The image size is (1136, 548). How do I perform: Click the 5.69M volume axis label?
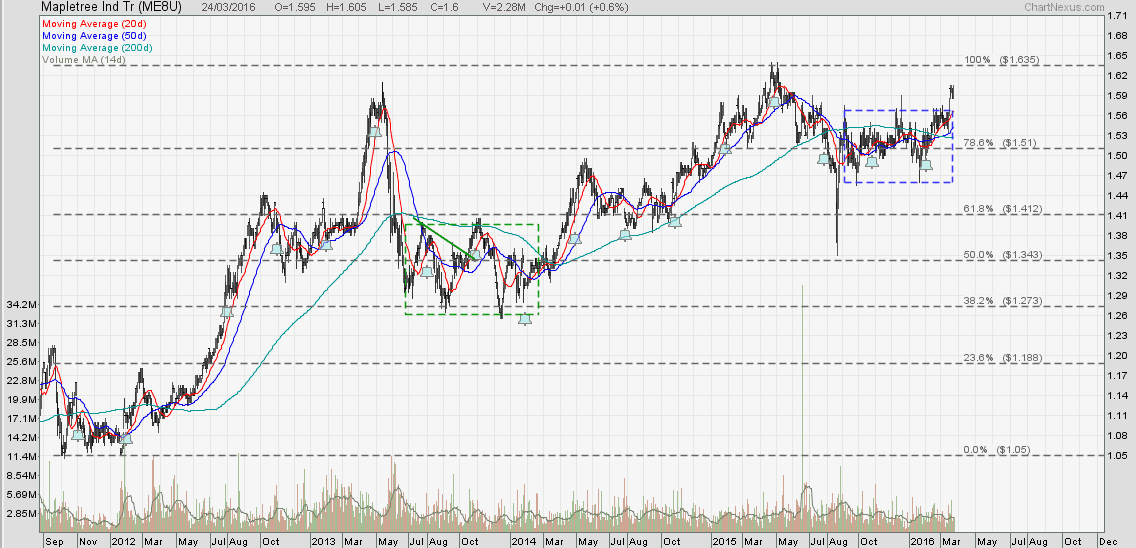pos(20,495)
